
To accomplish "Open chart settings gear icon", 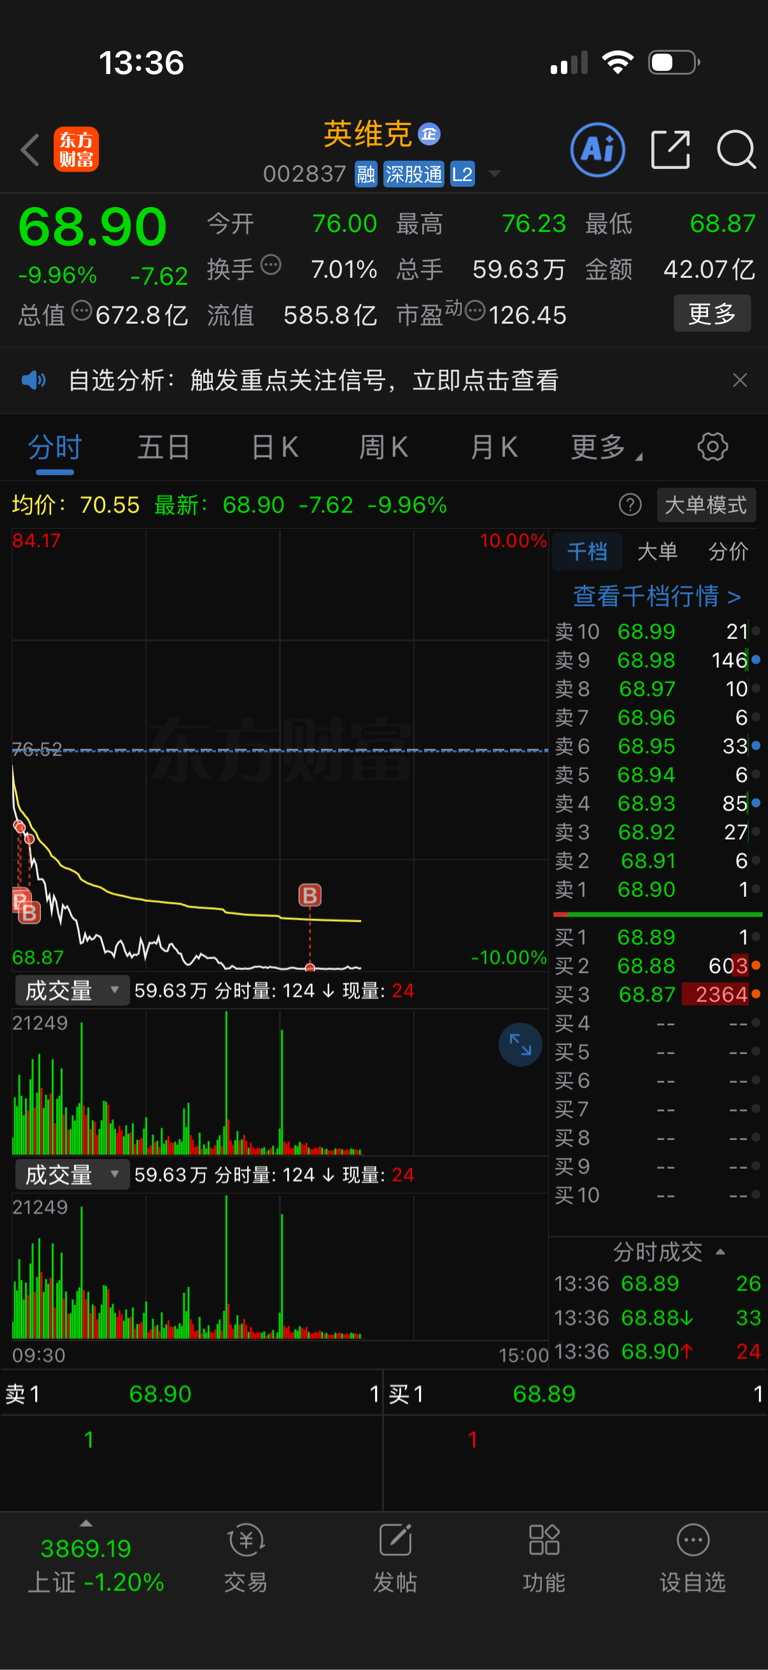I will pyautogui.click(x=713, y=446).
